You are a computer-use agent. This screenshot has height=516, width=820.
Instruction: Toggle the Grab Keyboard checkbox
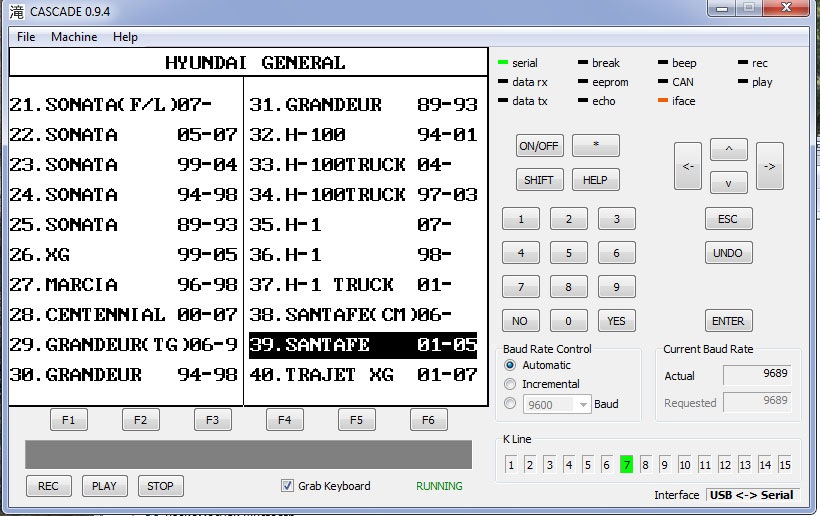click(287, 486)
